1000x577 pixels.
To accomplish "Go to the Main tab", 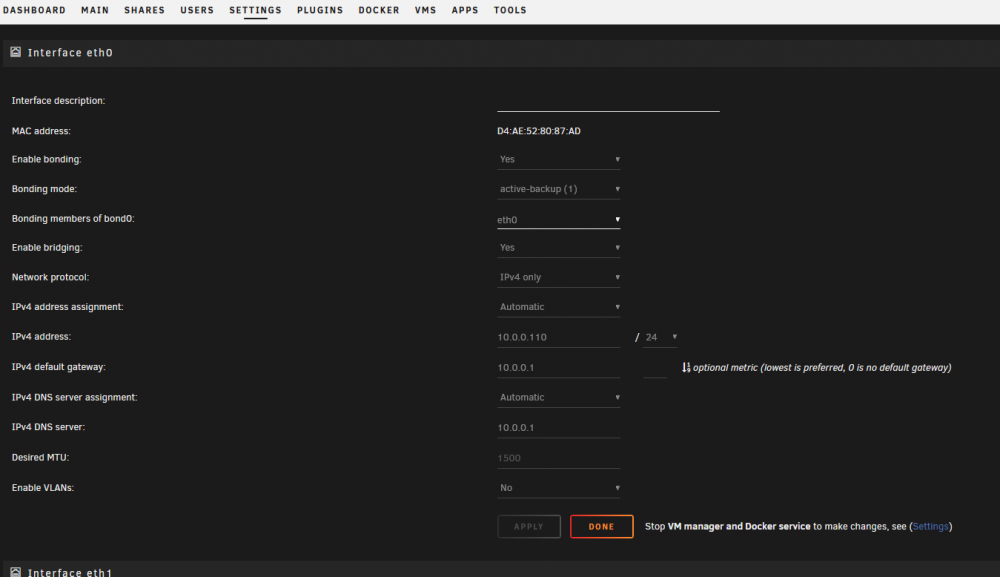I will (95, 10).
